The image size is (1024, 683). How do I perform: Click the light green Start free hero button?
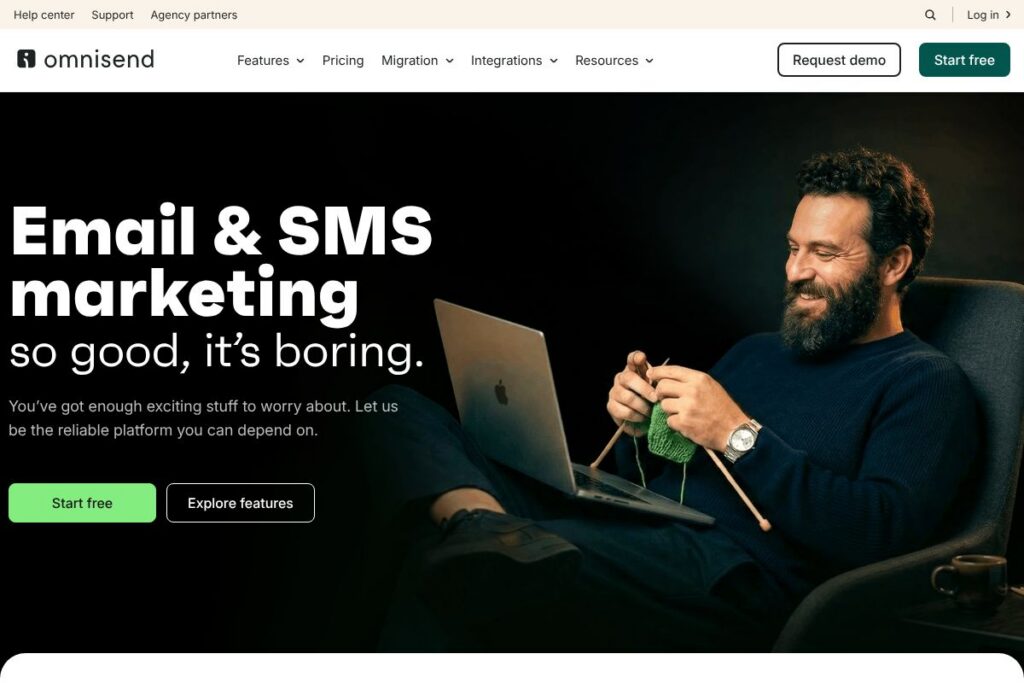pyautogui.click(x=82, y=503)
